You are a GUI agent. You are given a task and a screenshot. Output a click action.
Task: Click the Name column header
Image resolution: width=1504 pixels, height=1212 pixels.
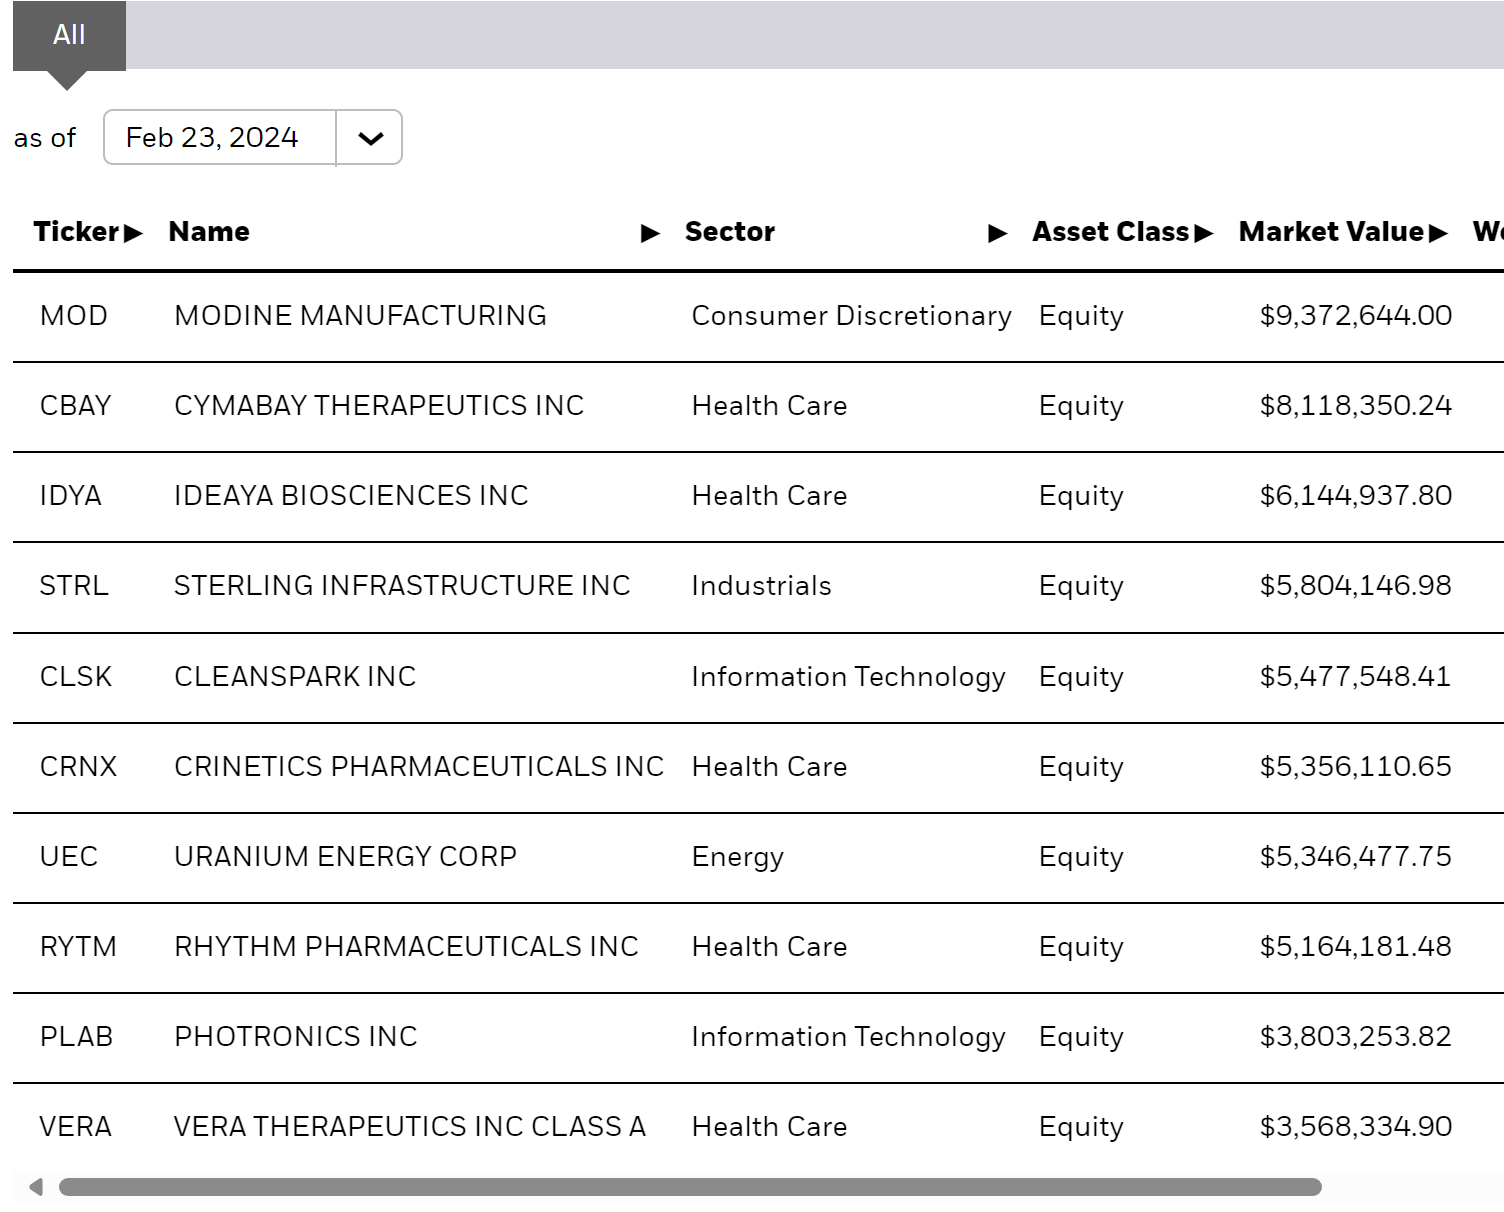tap(209, 232)
